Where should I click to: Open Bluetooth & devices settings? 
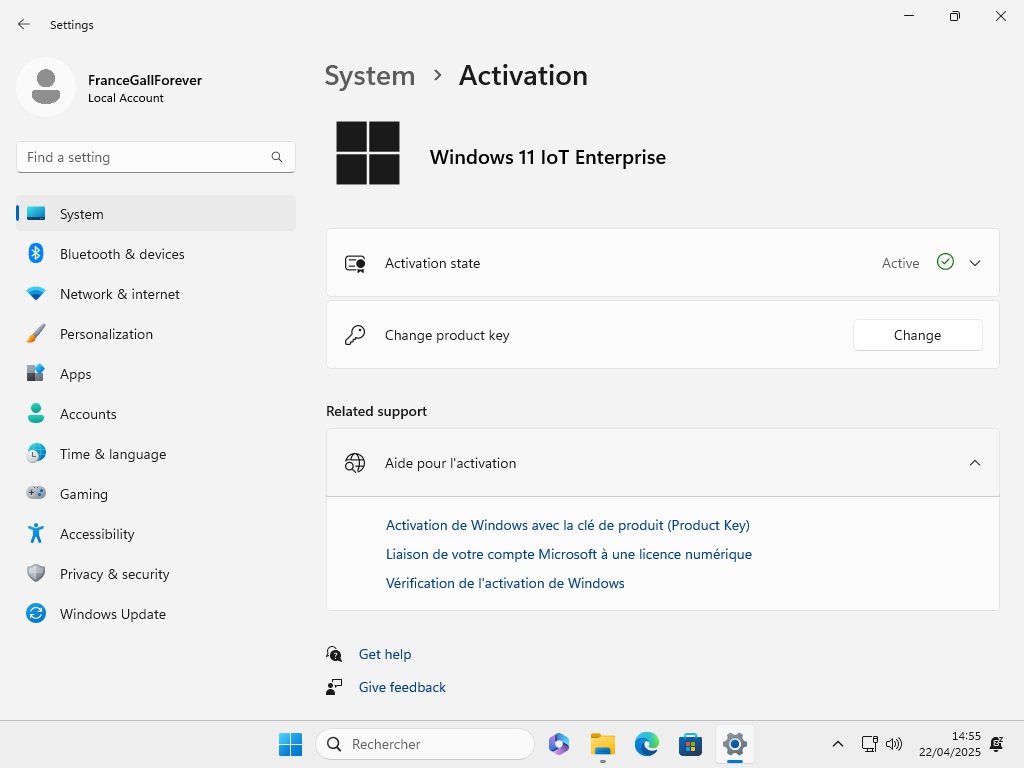[122, 254]
